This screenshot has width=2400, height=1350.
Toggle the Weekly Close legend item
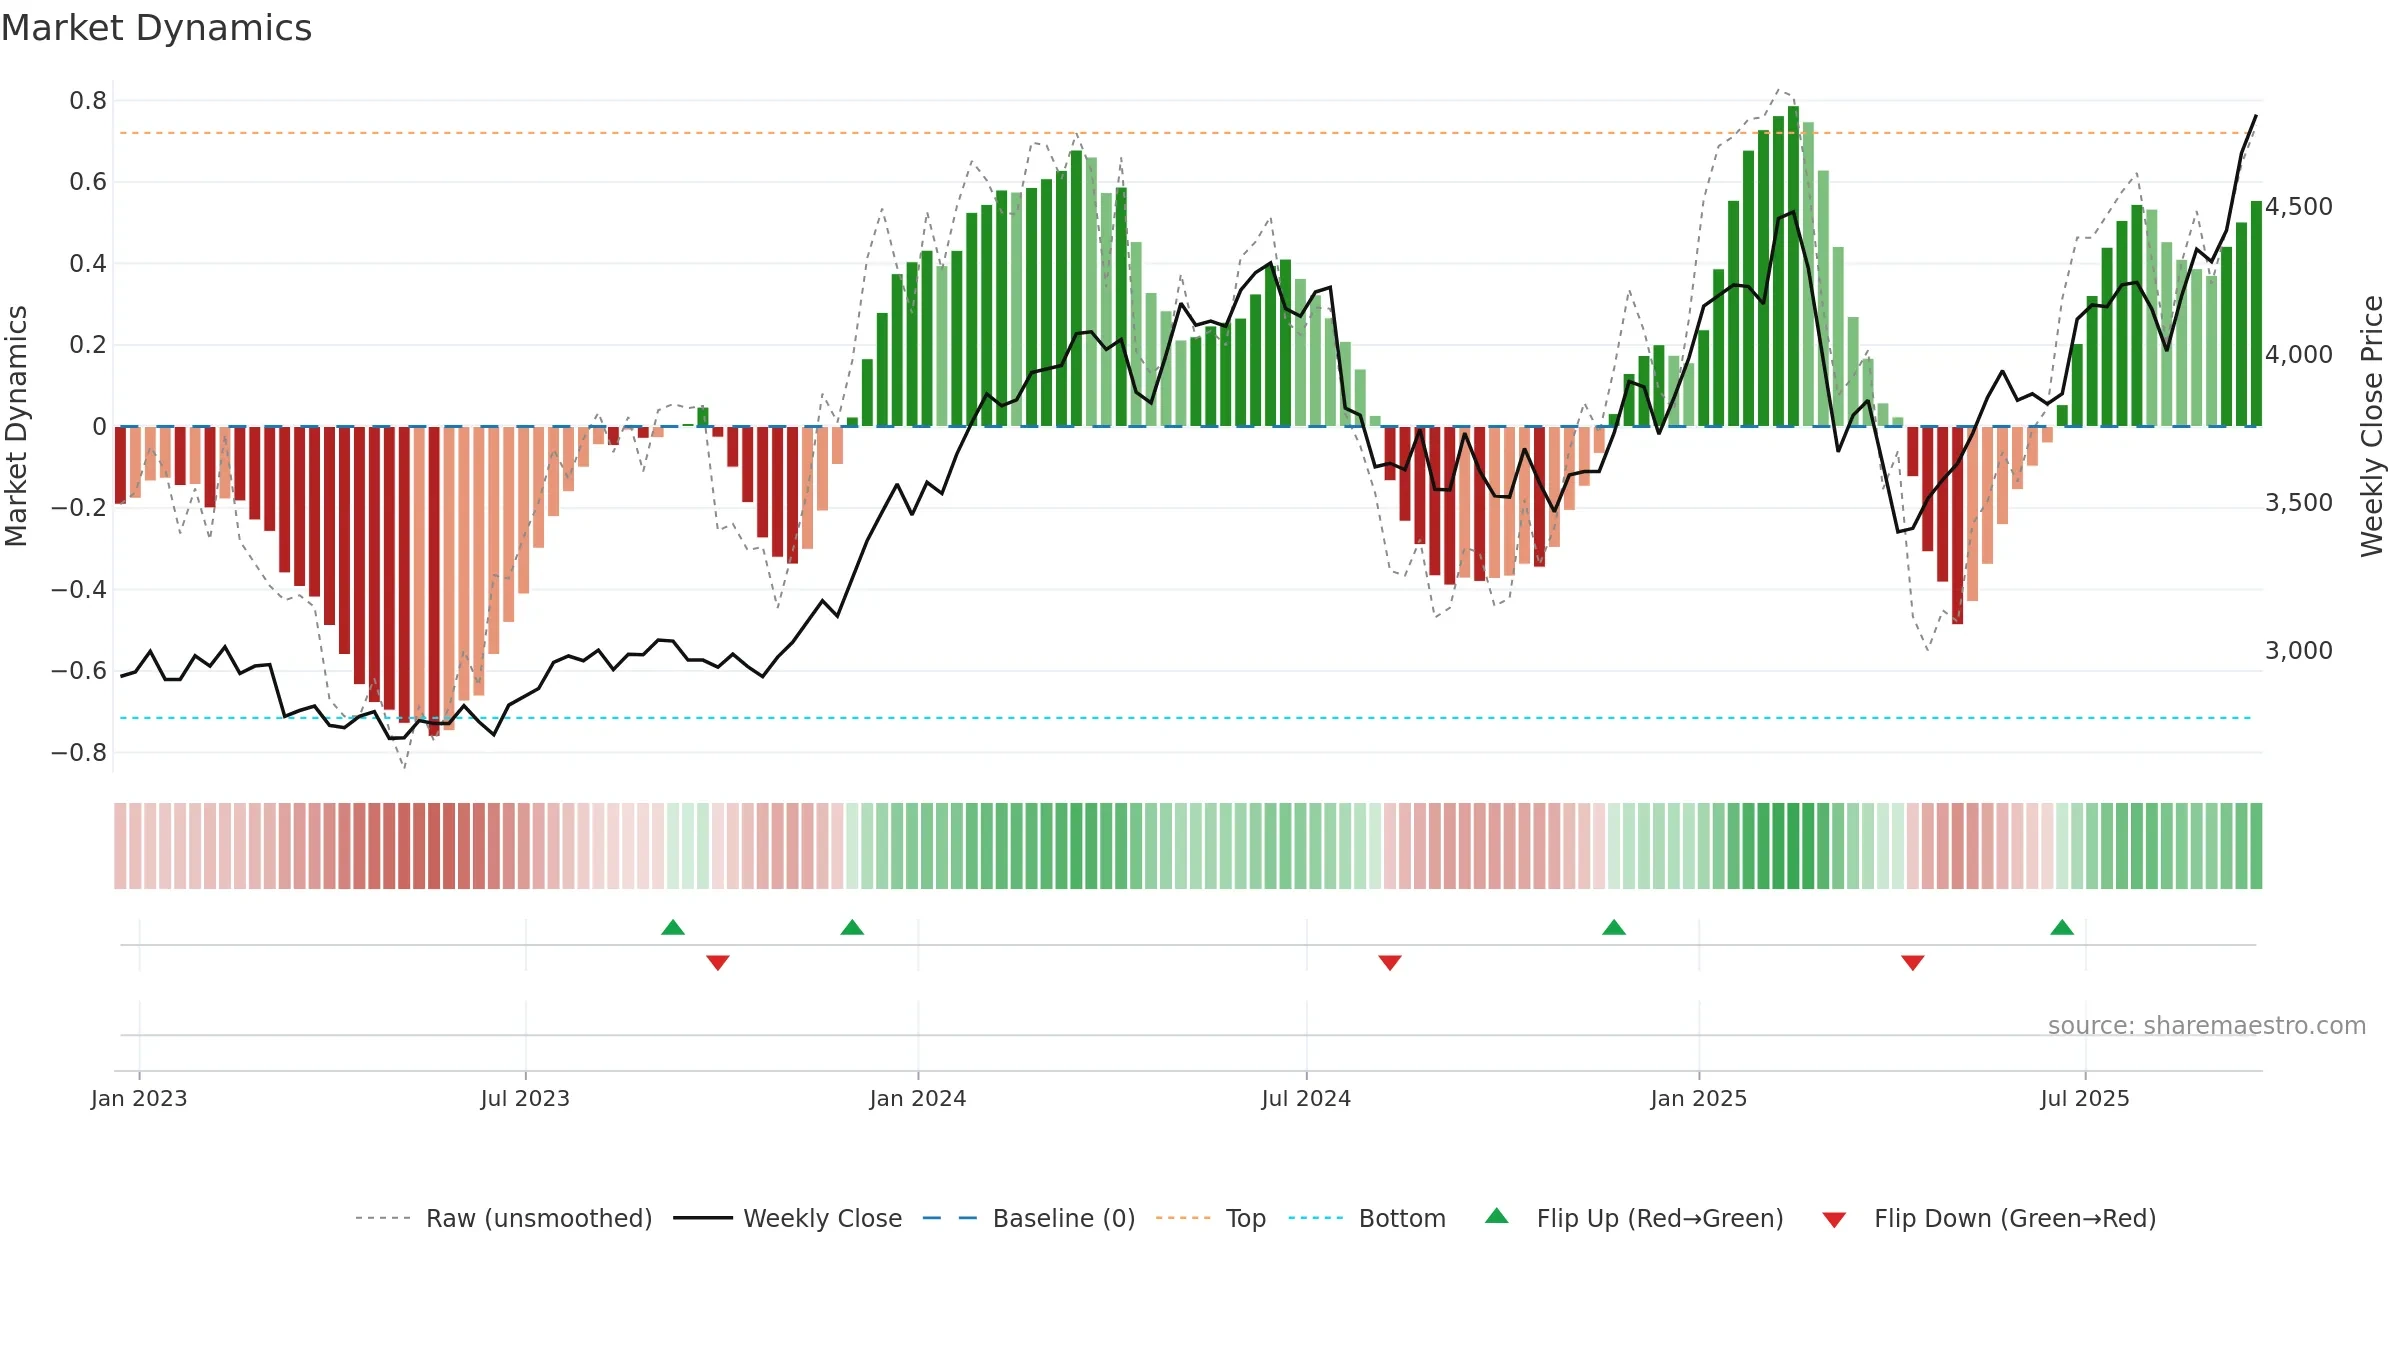pos(787,1218)
